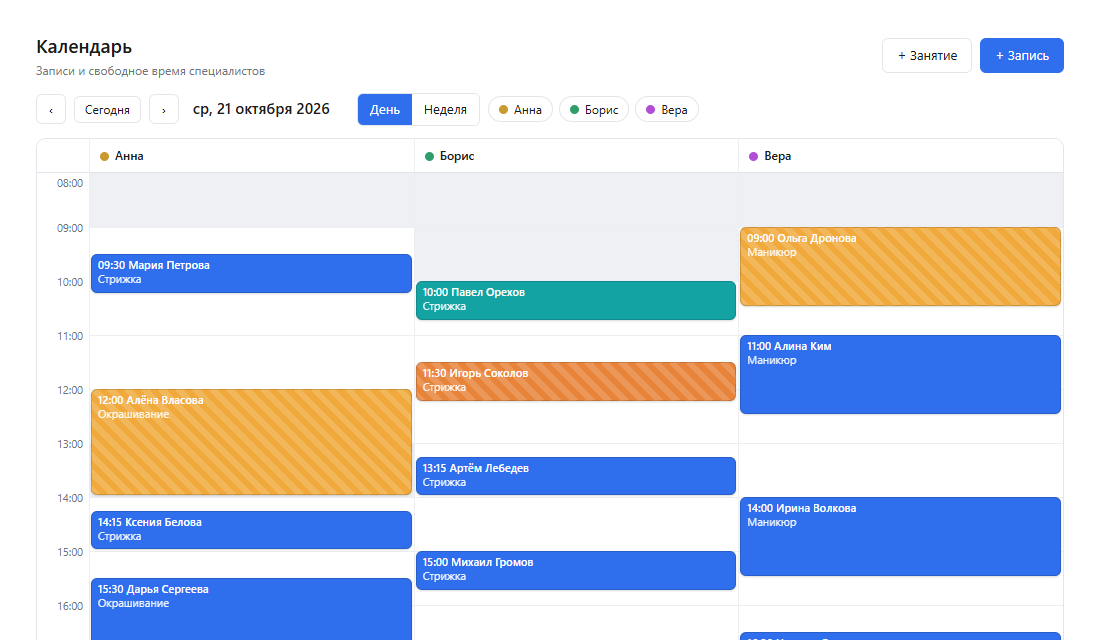Open the 11:30 Игорь Соколов appointment
This screenshot has width=1100, height=640.
pyautogui.click(x=576, y=382)
